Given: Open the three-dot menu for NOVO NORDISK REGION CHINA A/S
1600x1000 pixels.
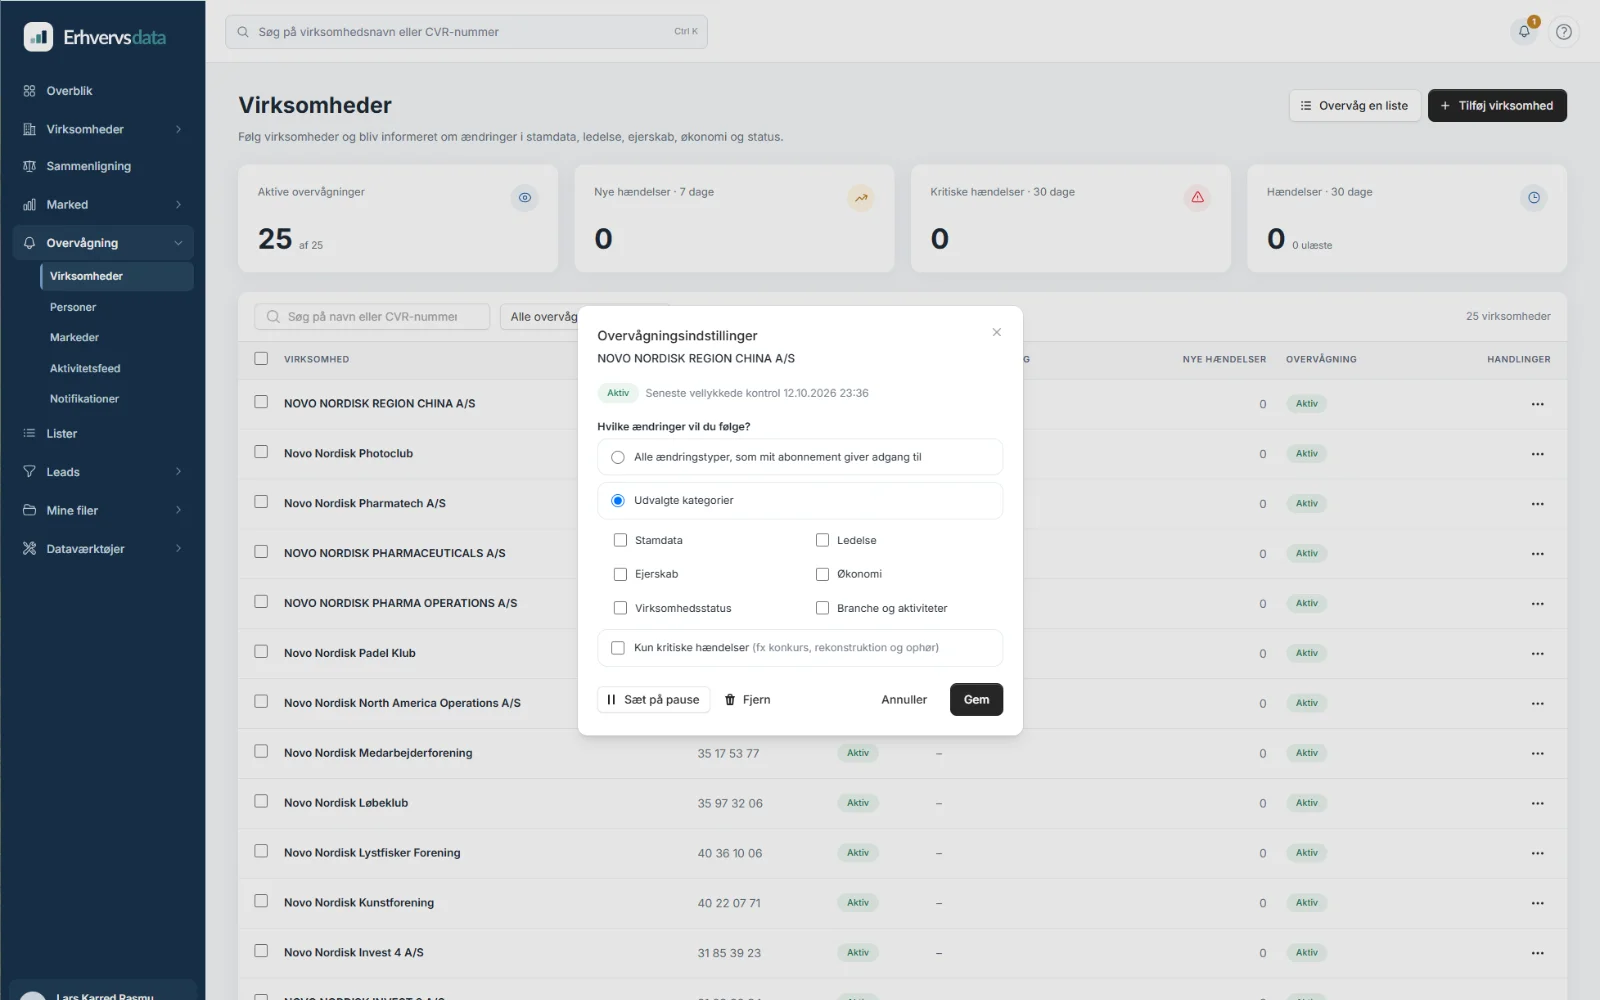Looking at the screenshot, I should tap(1537, 404).
